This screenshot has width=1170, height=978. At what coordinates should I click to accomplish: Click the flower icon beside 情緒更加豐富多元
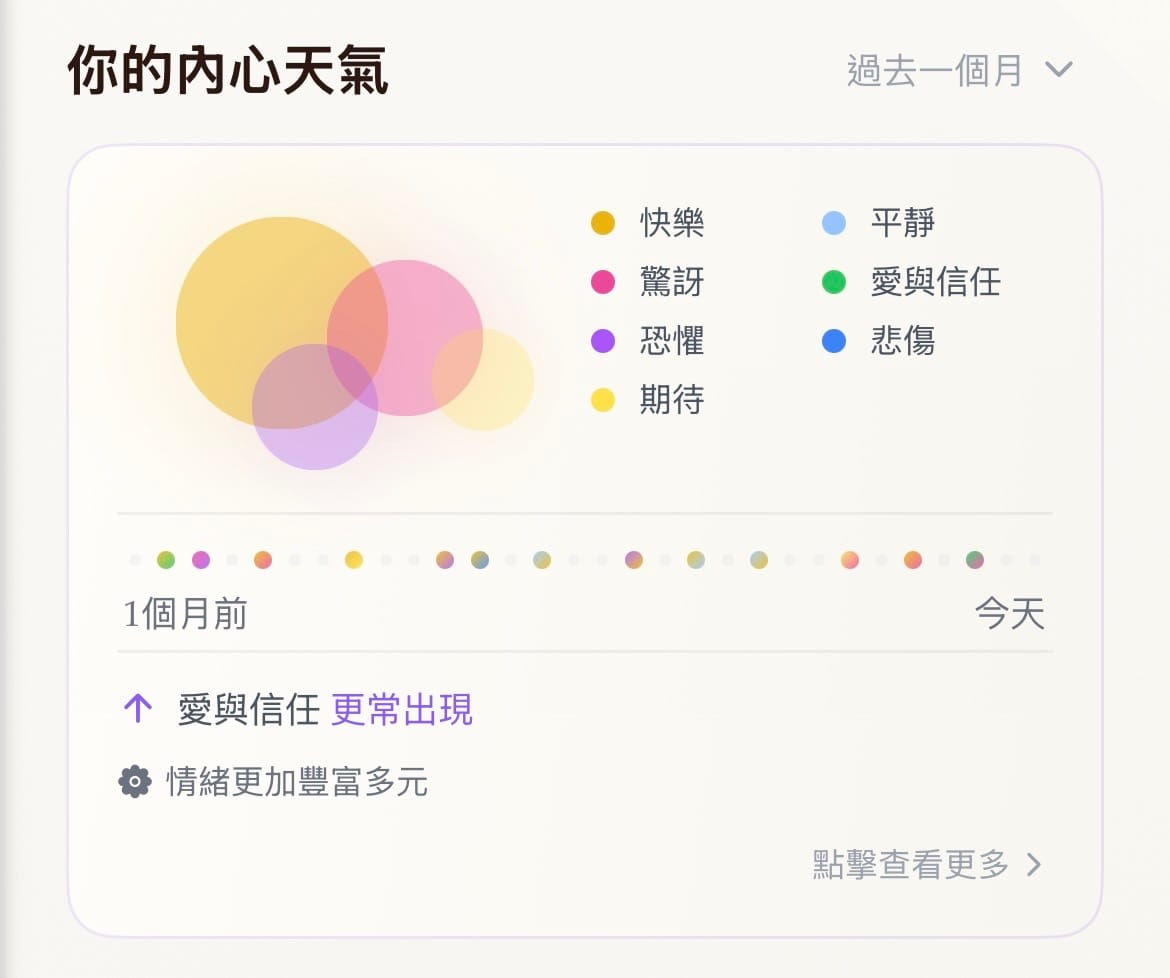[x=135, y=781]
